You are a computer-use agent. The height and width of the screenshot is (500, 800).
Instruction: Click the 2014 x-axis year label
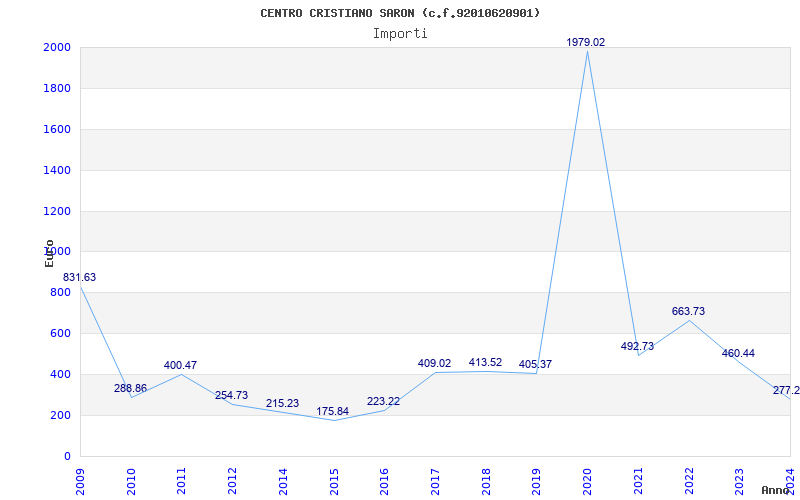[283, 481]
